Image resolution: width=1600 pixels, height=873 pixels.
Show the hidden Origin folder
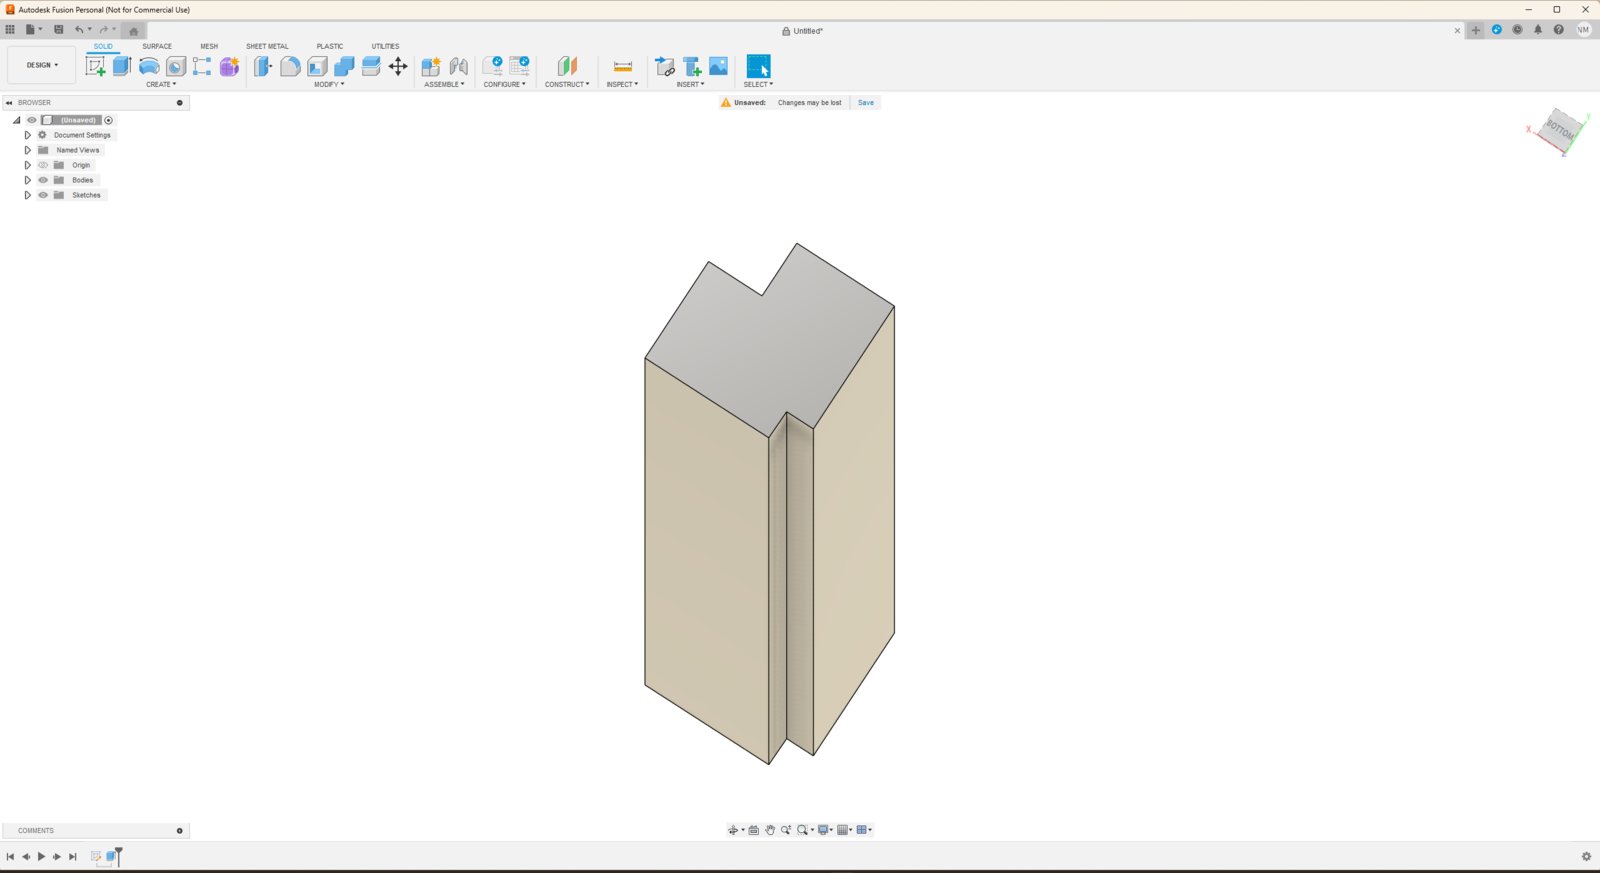[x=43, y=165]
